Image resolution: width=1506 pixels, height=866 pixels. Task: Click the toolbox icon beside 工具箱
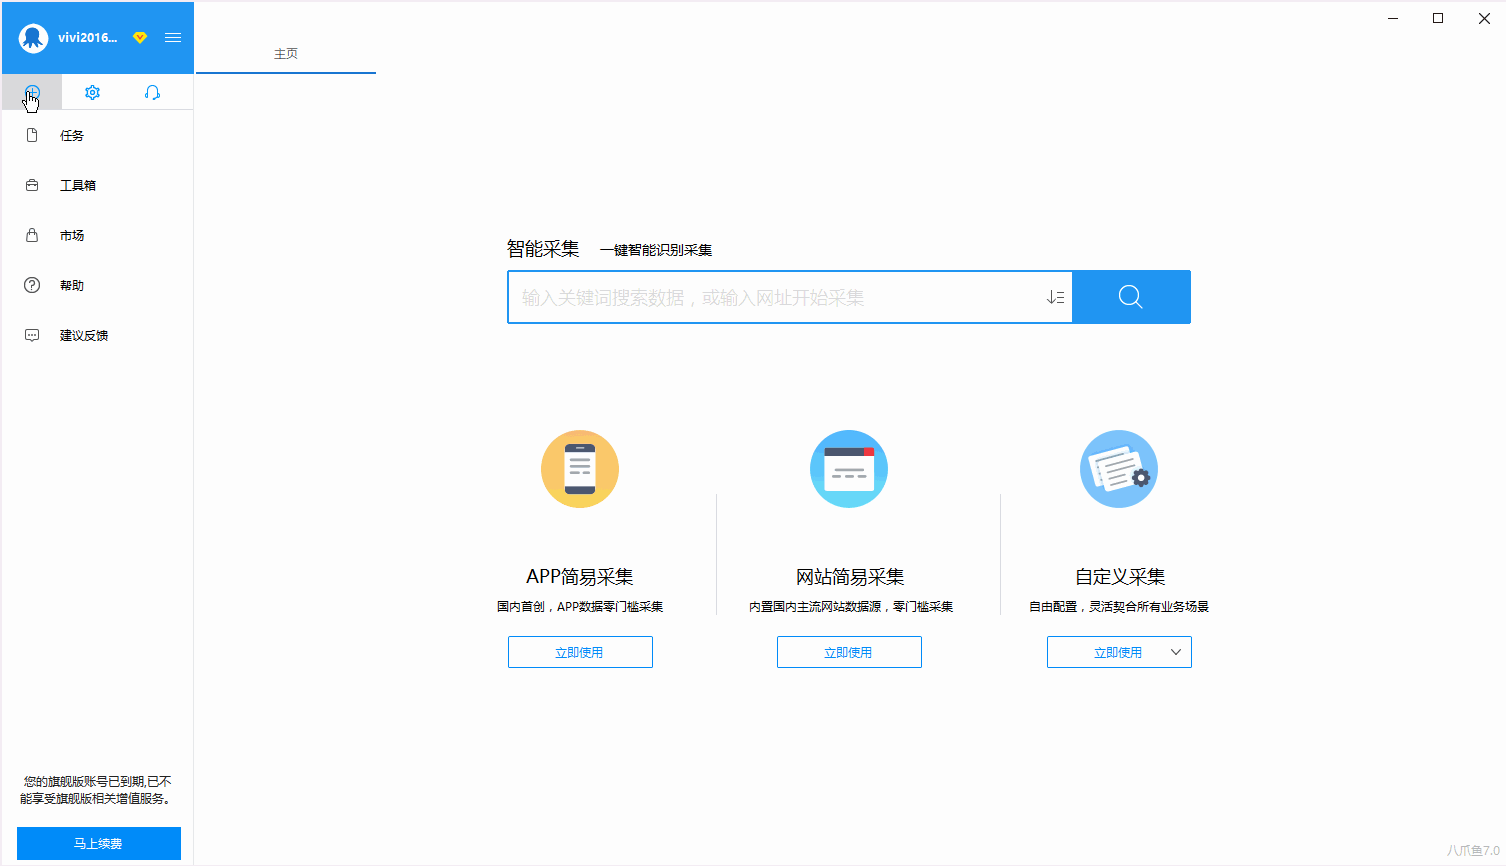coord(32,185)
